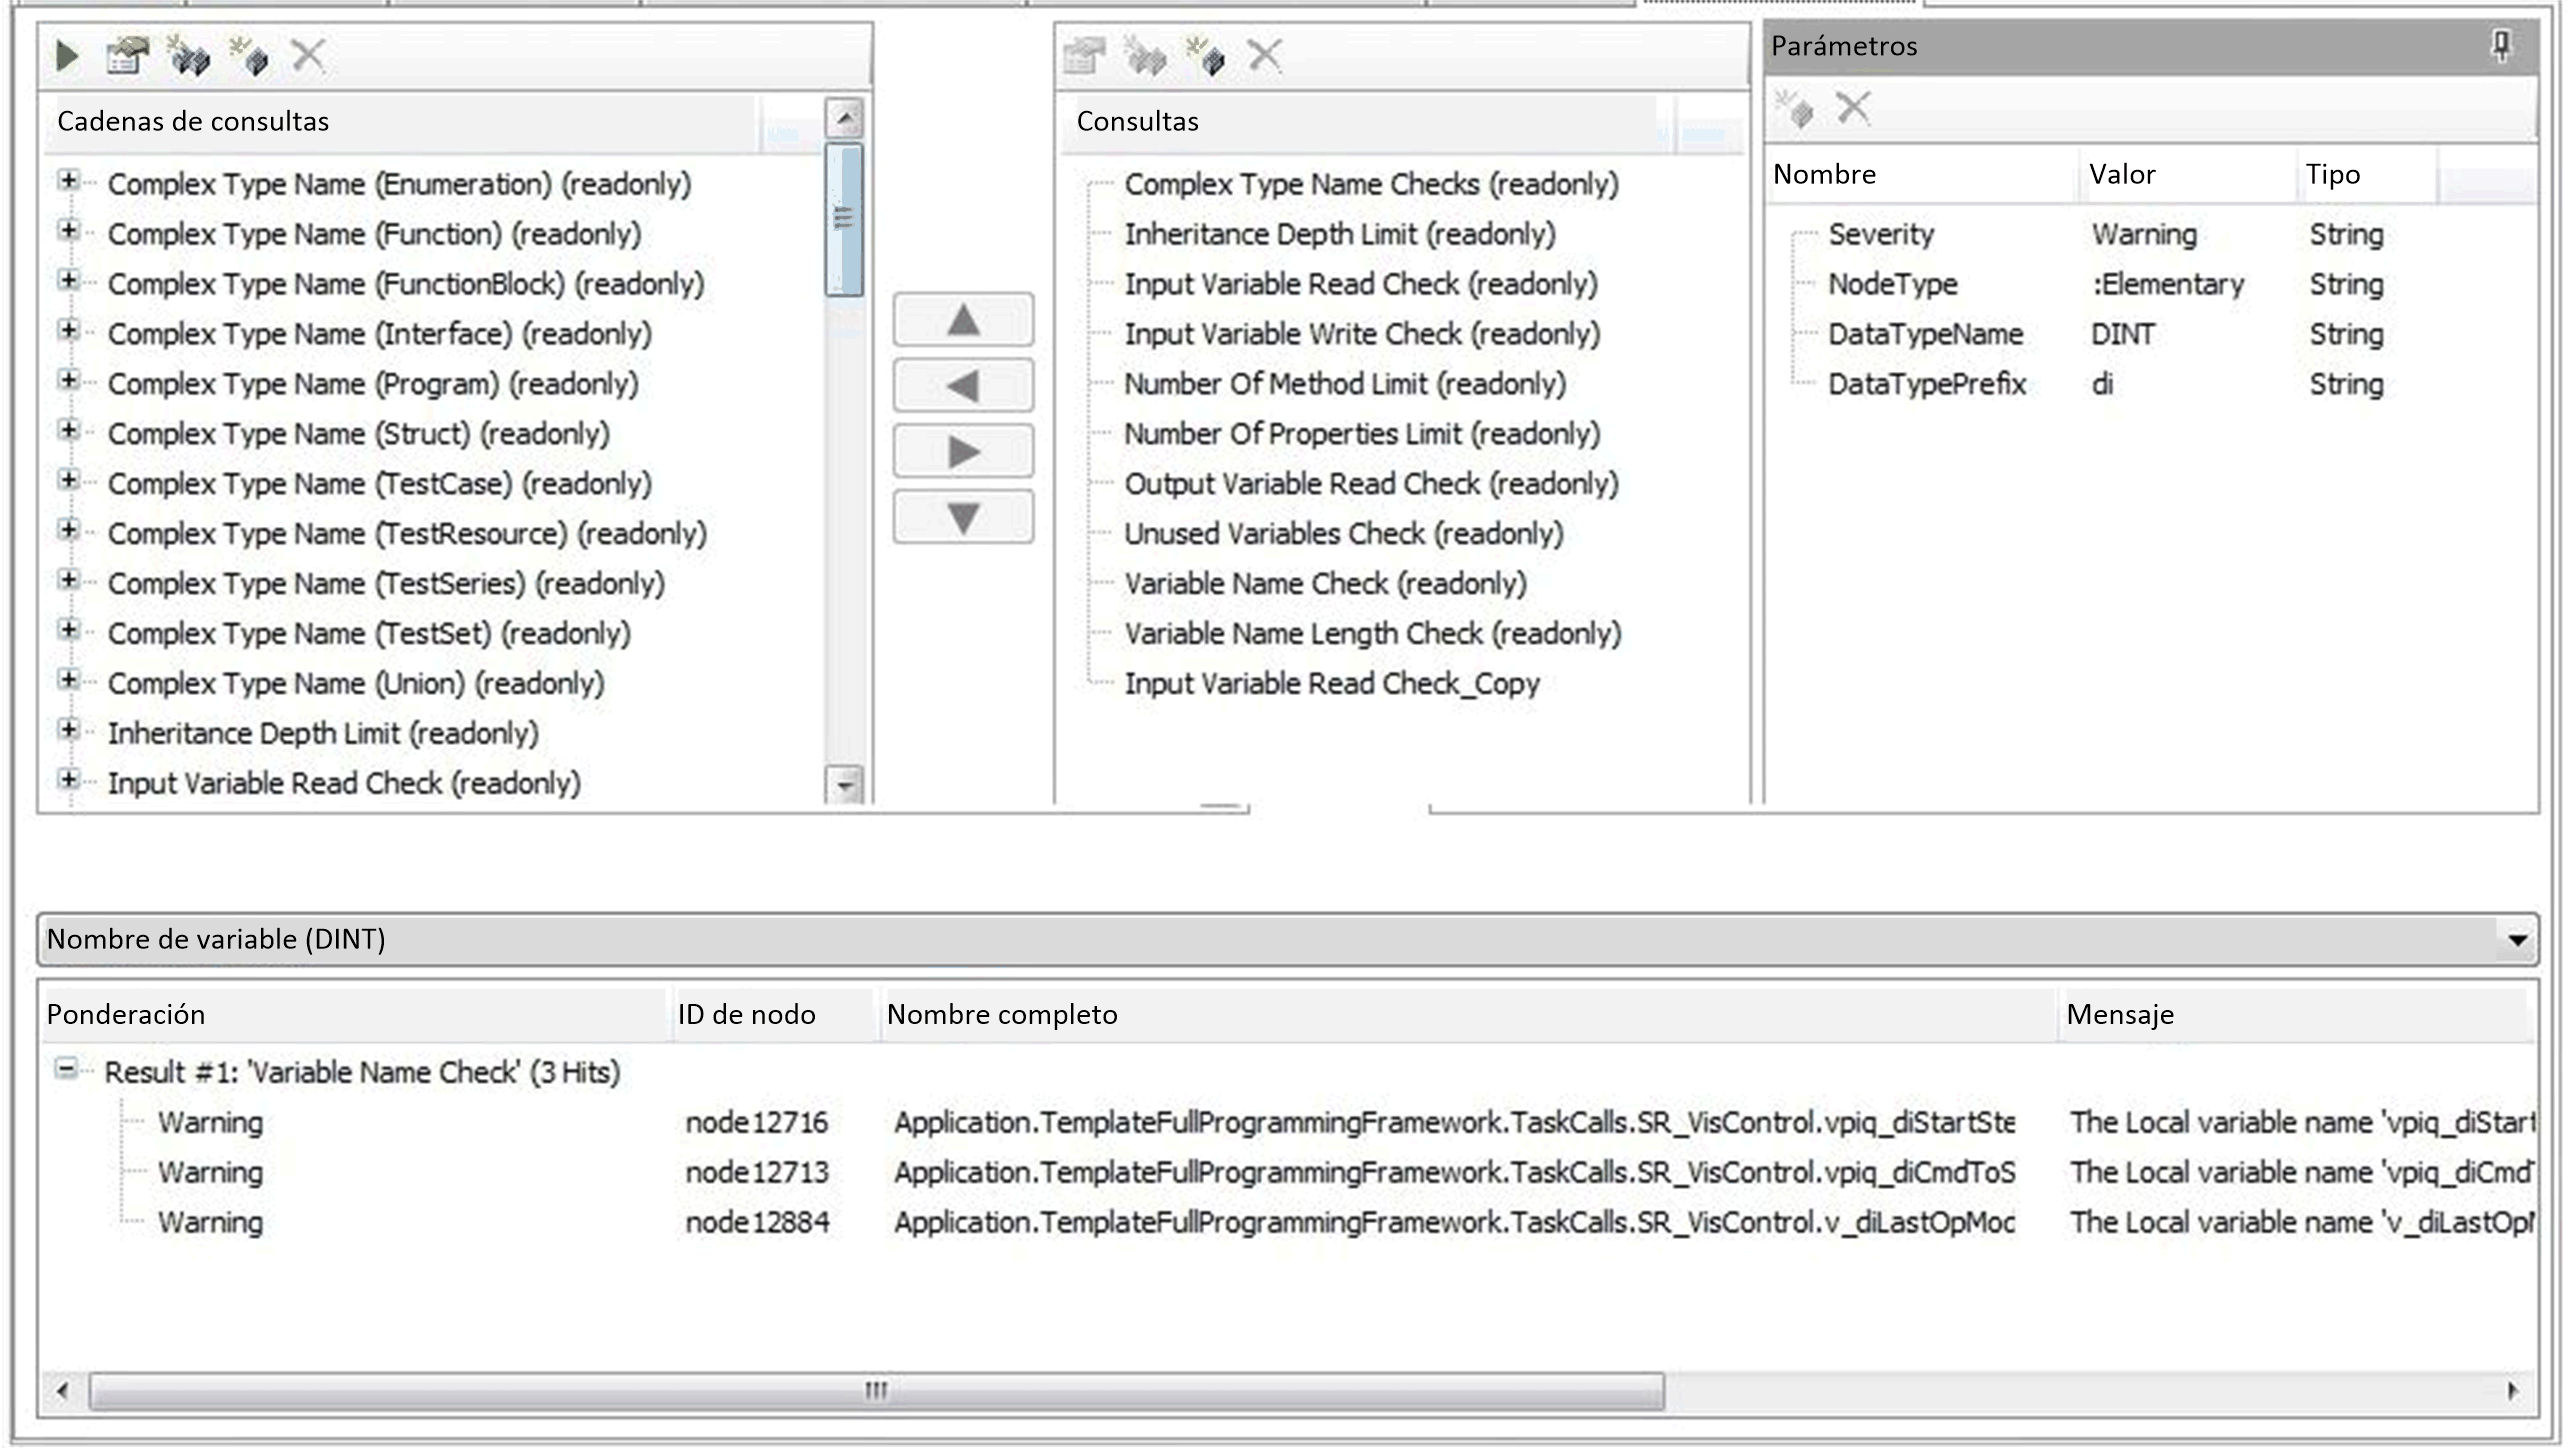Click vertical scrollbar thumb in Cadenas list
The width and height of the screenshot is (2569, 1448).
845,220
